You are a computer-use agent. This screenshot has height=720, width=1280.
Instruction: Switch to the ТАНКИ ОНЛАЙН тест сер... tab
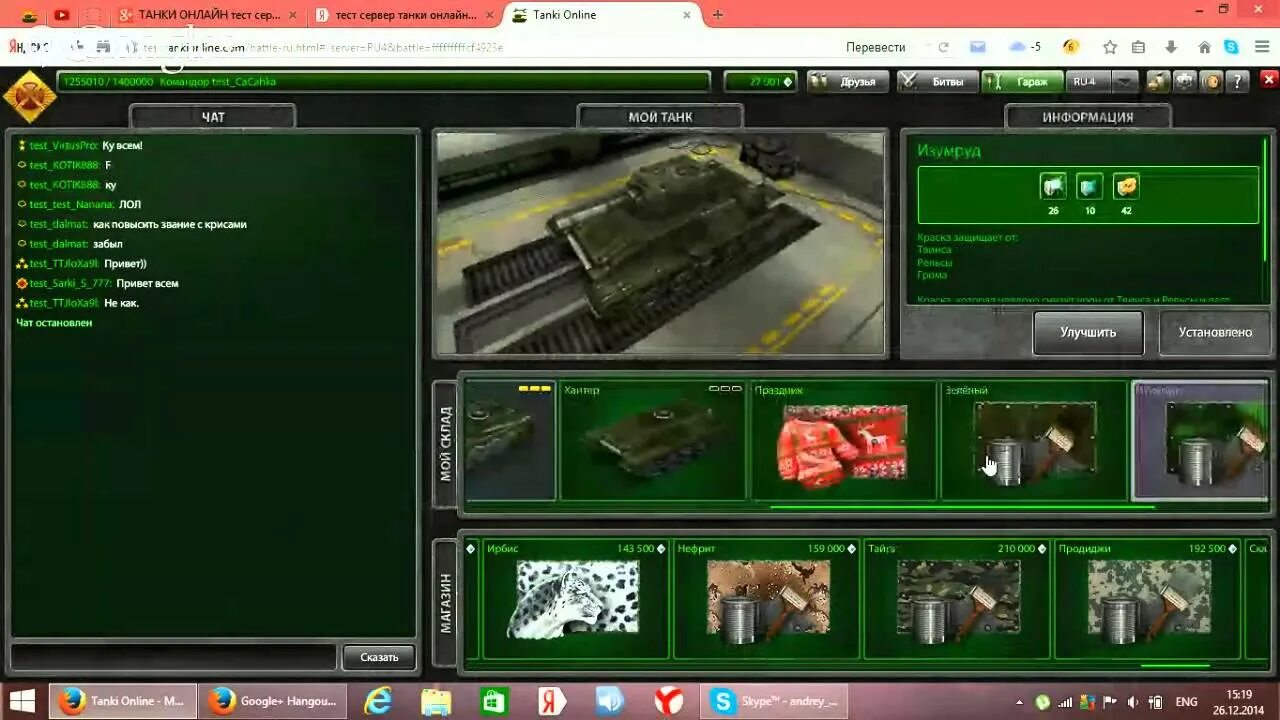[x=206, y=15]
